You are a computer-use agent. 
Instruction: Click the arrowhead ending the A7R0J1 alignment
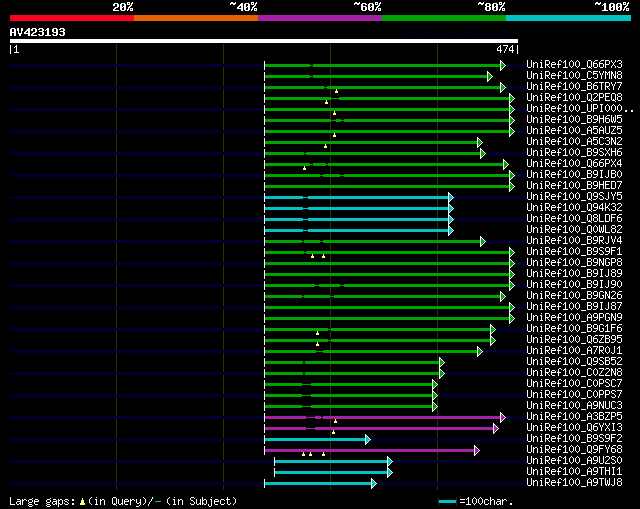pos(480,351)
